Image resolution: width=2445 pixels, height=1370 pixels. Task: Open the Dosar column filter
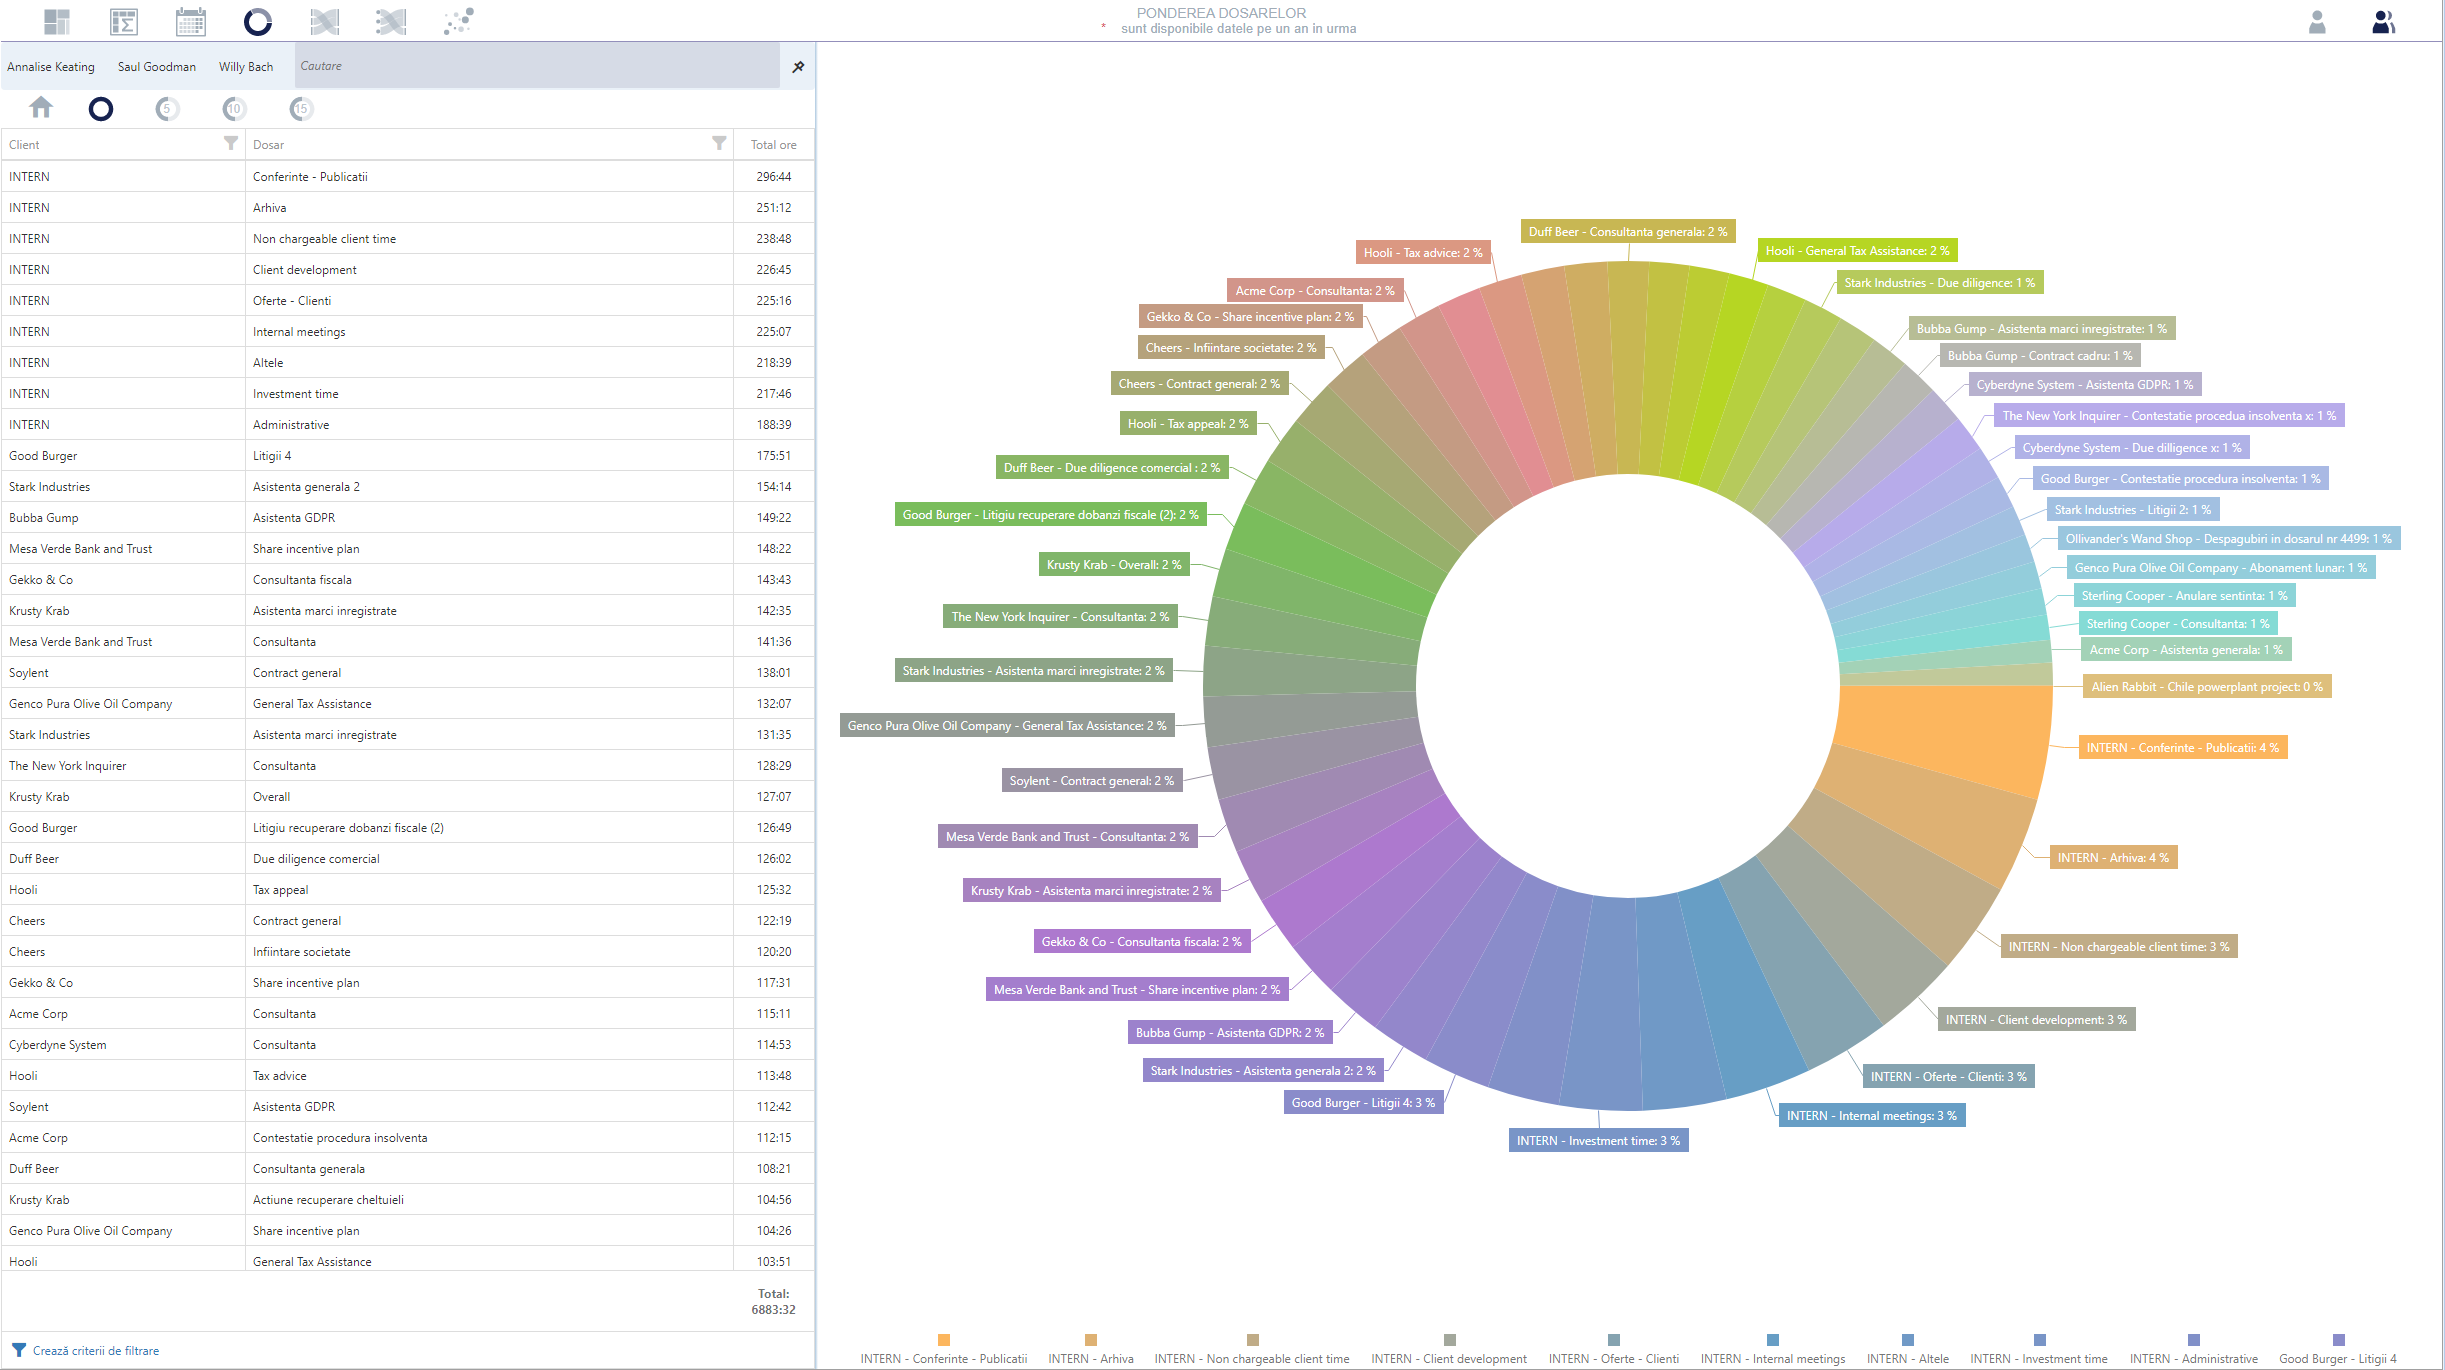[719, 143]
